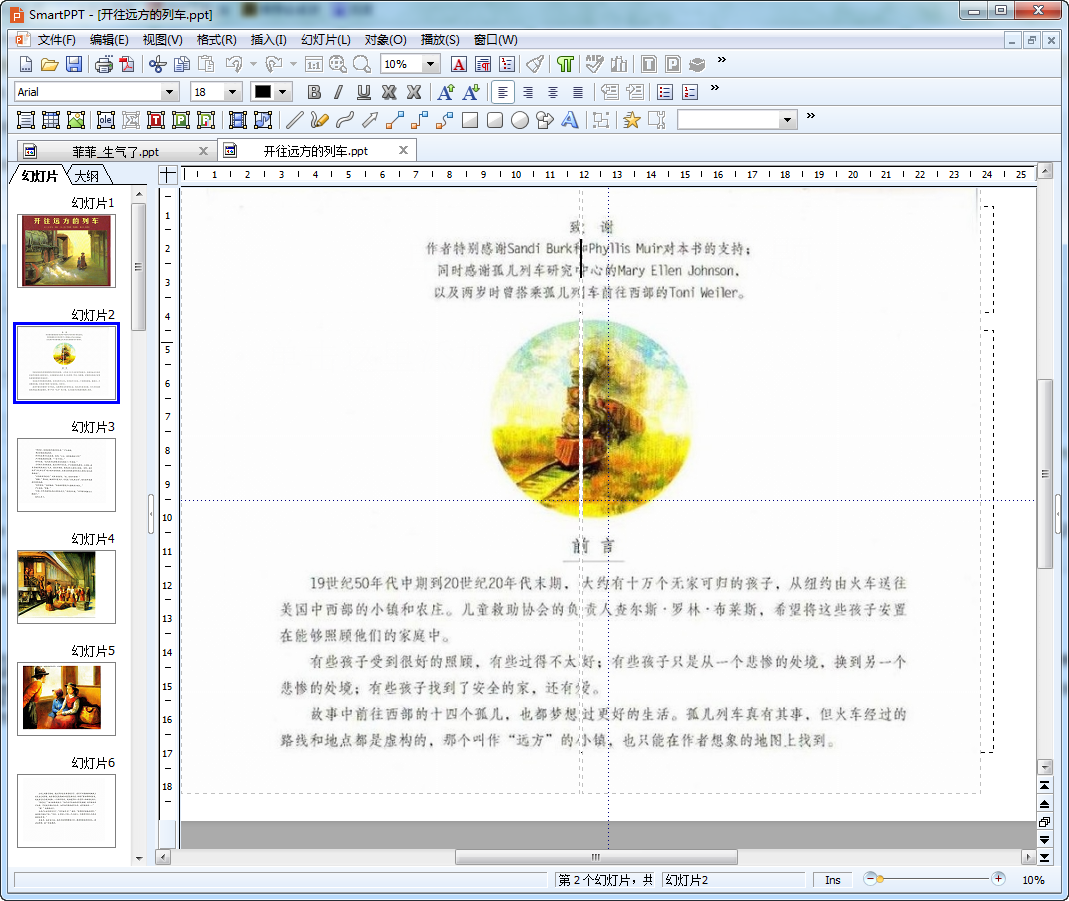Expand the standard toolbar overflow chevron
Image resolution: width=1069 pixels, height=901 pixels.
point(722,60)
